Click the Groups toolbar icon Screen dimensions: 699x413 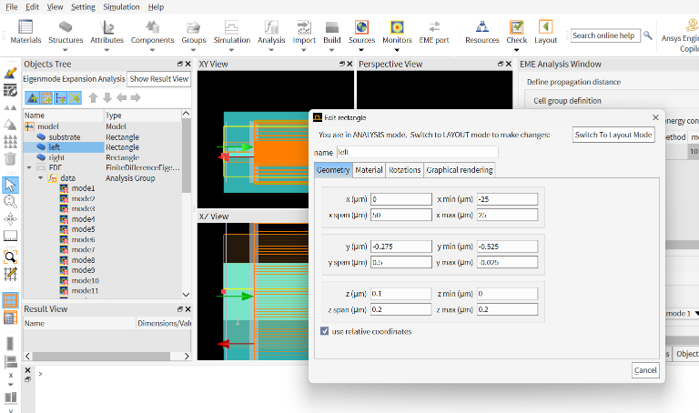(193, 27)
